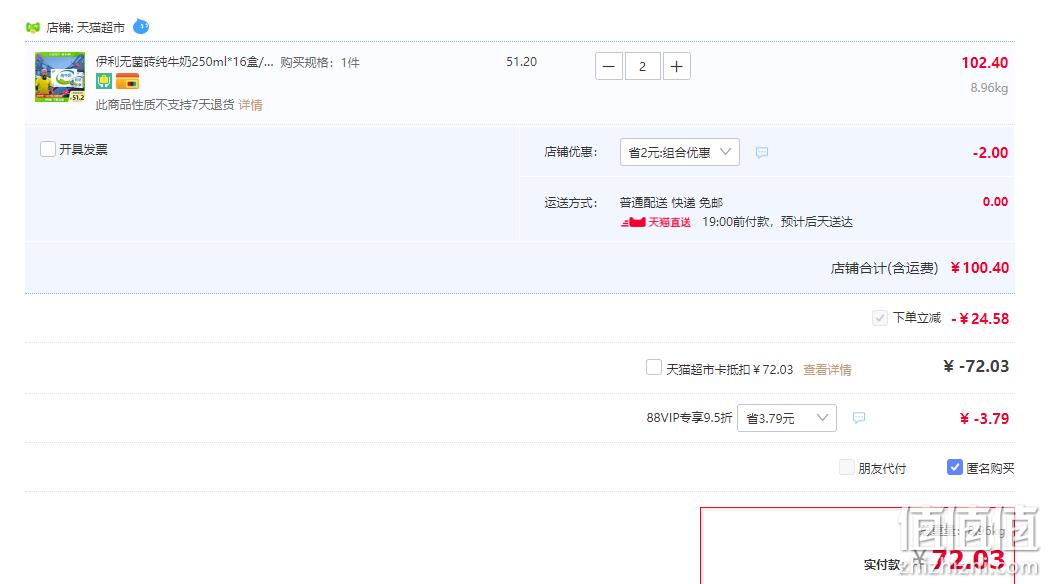1048x584 pixels.
Task: Open the blue chat bubble beside 天猫超市
Action: pos(141,27)
